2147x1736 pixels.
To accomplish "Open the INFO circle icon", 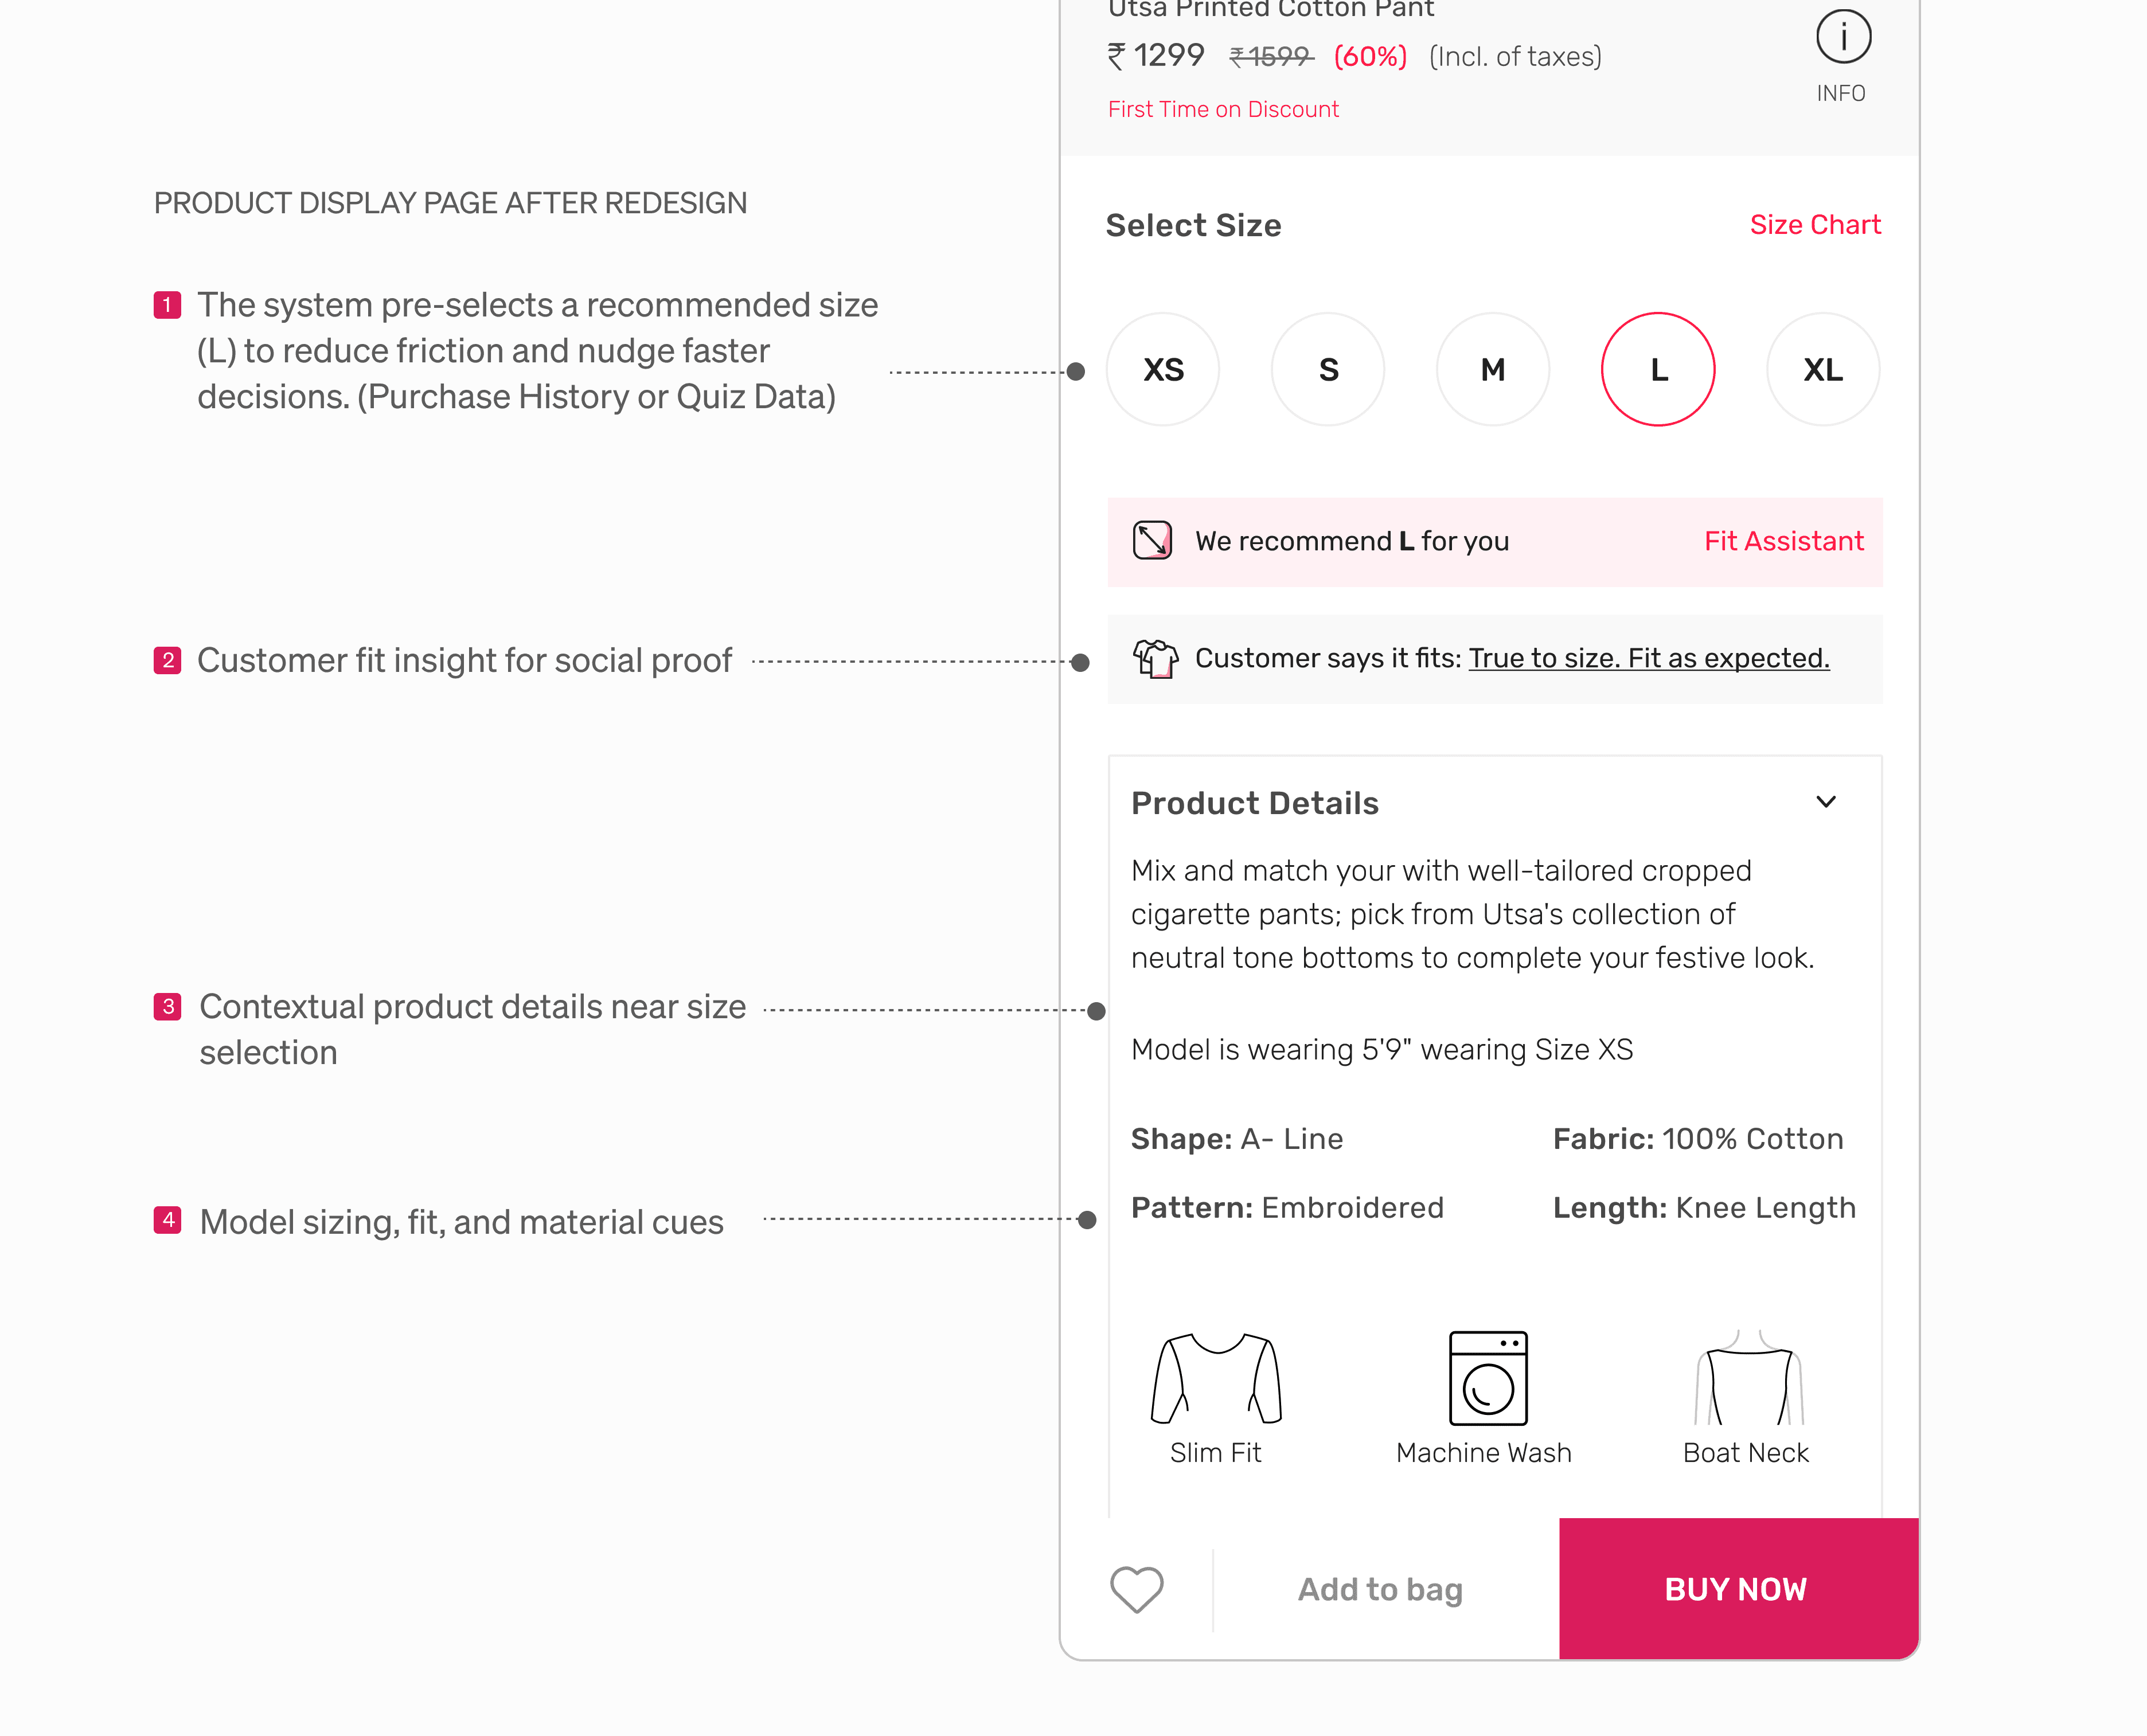I will pyautogui.click(x=1842, y=38).
